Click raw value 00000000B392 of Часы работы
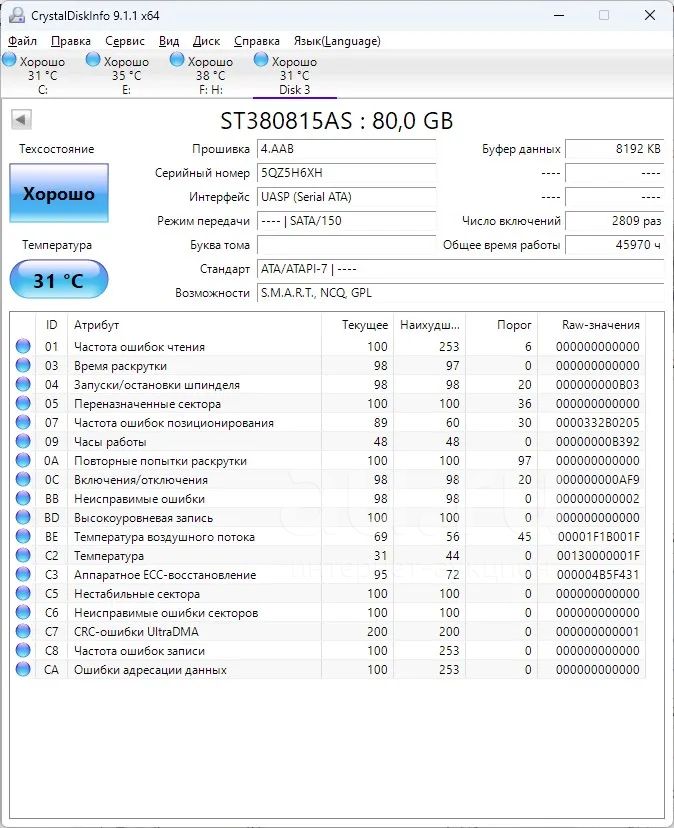The height and width of the screenshot is (828, 674). (597, 441)
